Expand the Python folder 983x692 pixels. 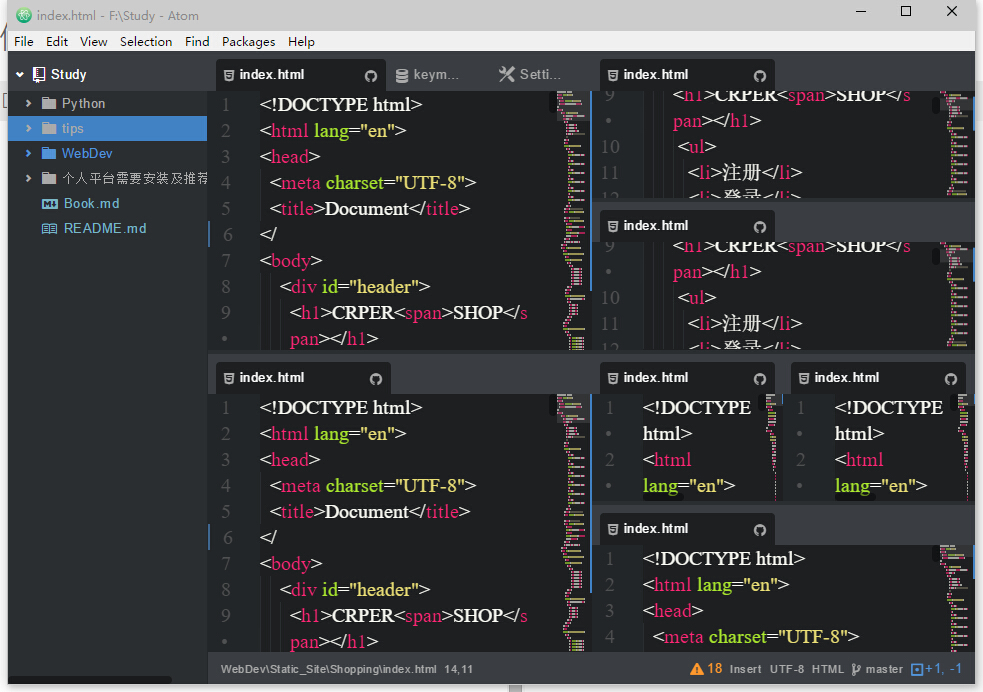(x=28, y=103)
